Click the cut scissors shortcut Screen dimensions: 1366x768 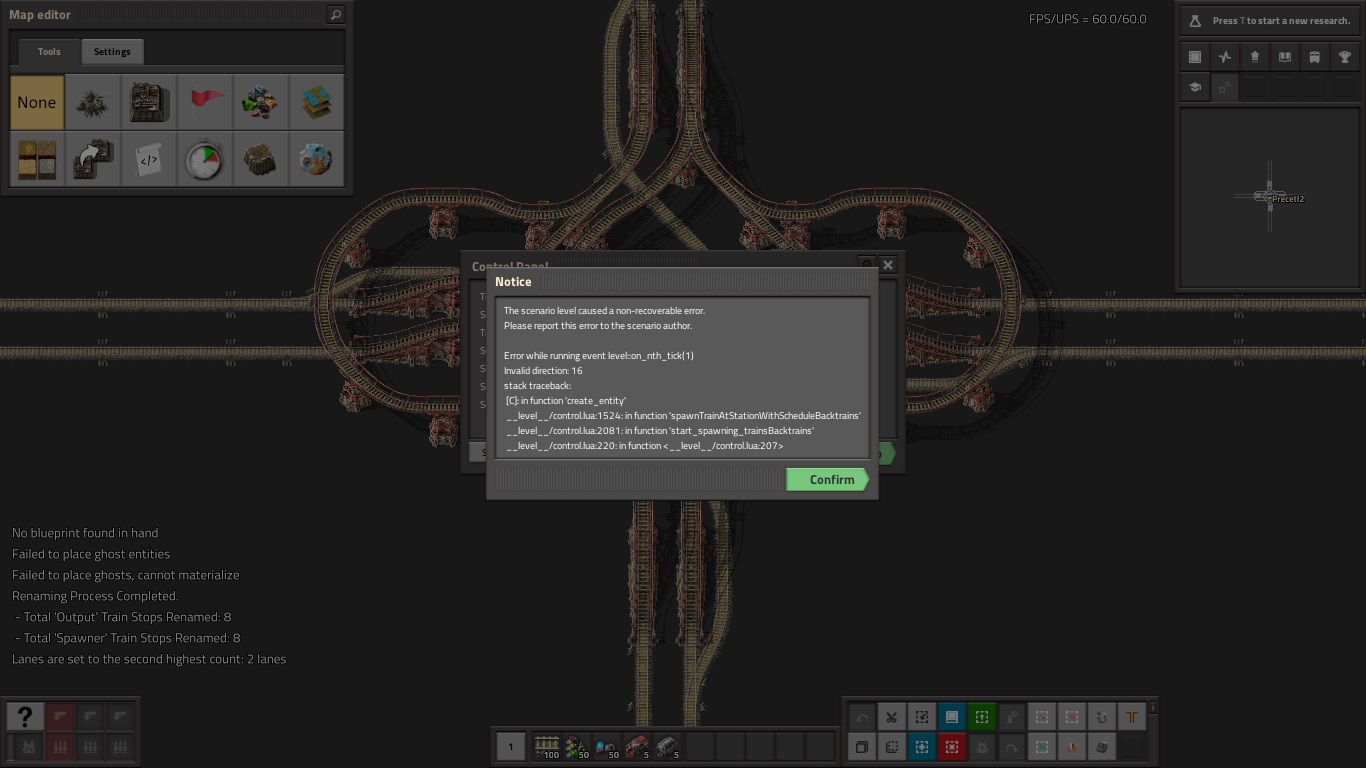coord(891,717)
